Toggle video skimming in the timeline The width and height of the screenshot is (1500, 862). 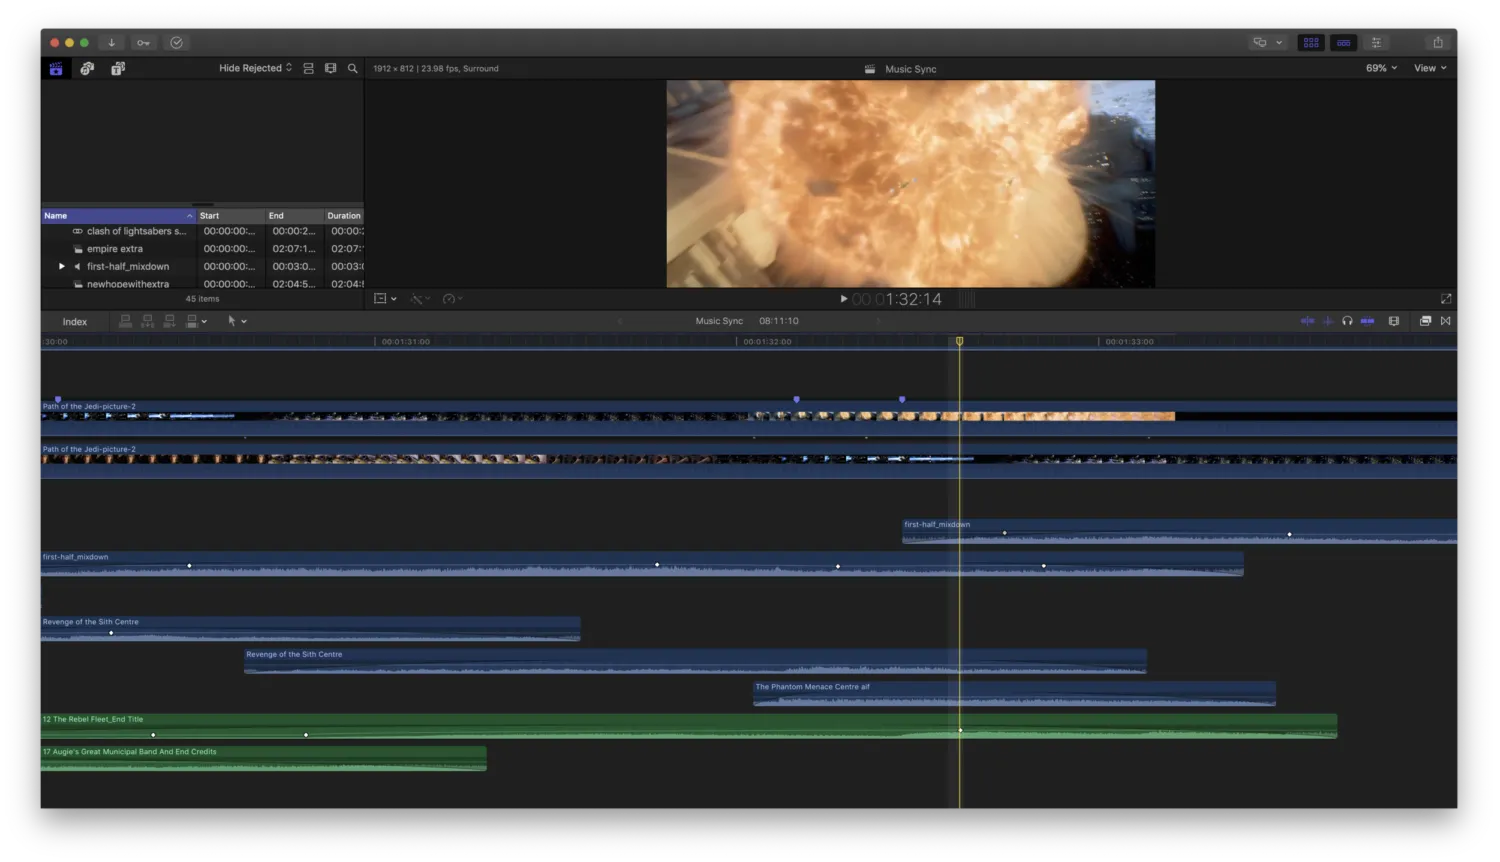[x=1307, y=321]
